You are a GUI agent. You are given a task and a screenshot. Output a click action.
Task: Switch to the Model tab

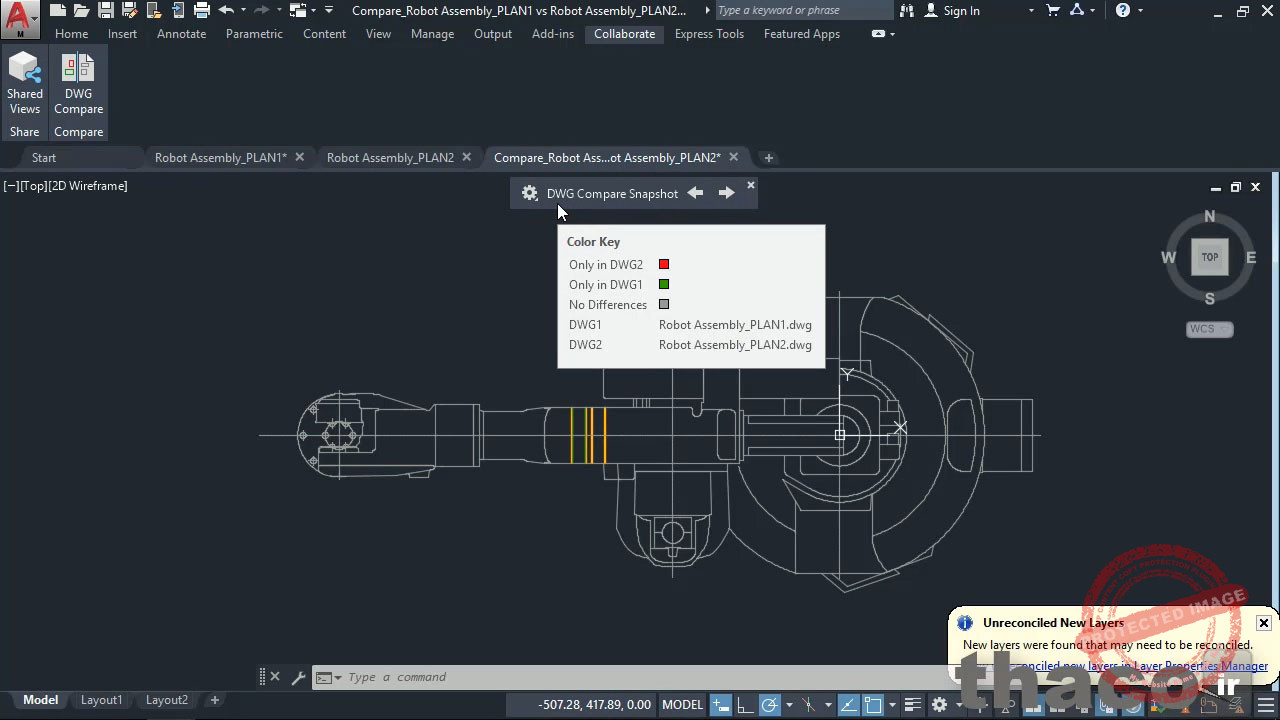point(41,700)
